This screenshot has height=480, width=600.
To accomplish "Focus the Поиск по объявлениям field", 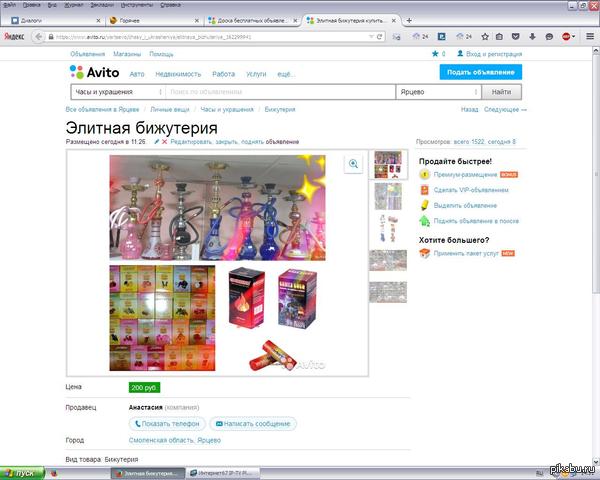I will tap(280, 92).
